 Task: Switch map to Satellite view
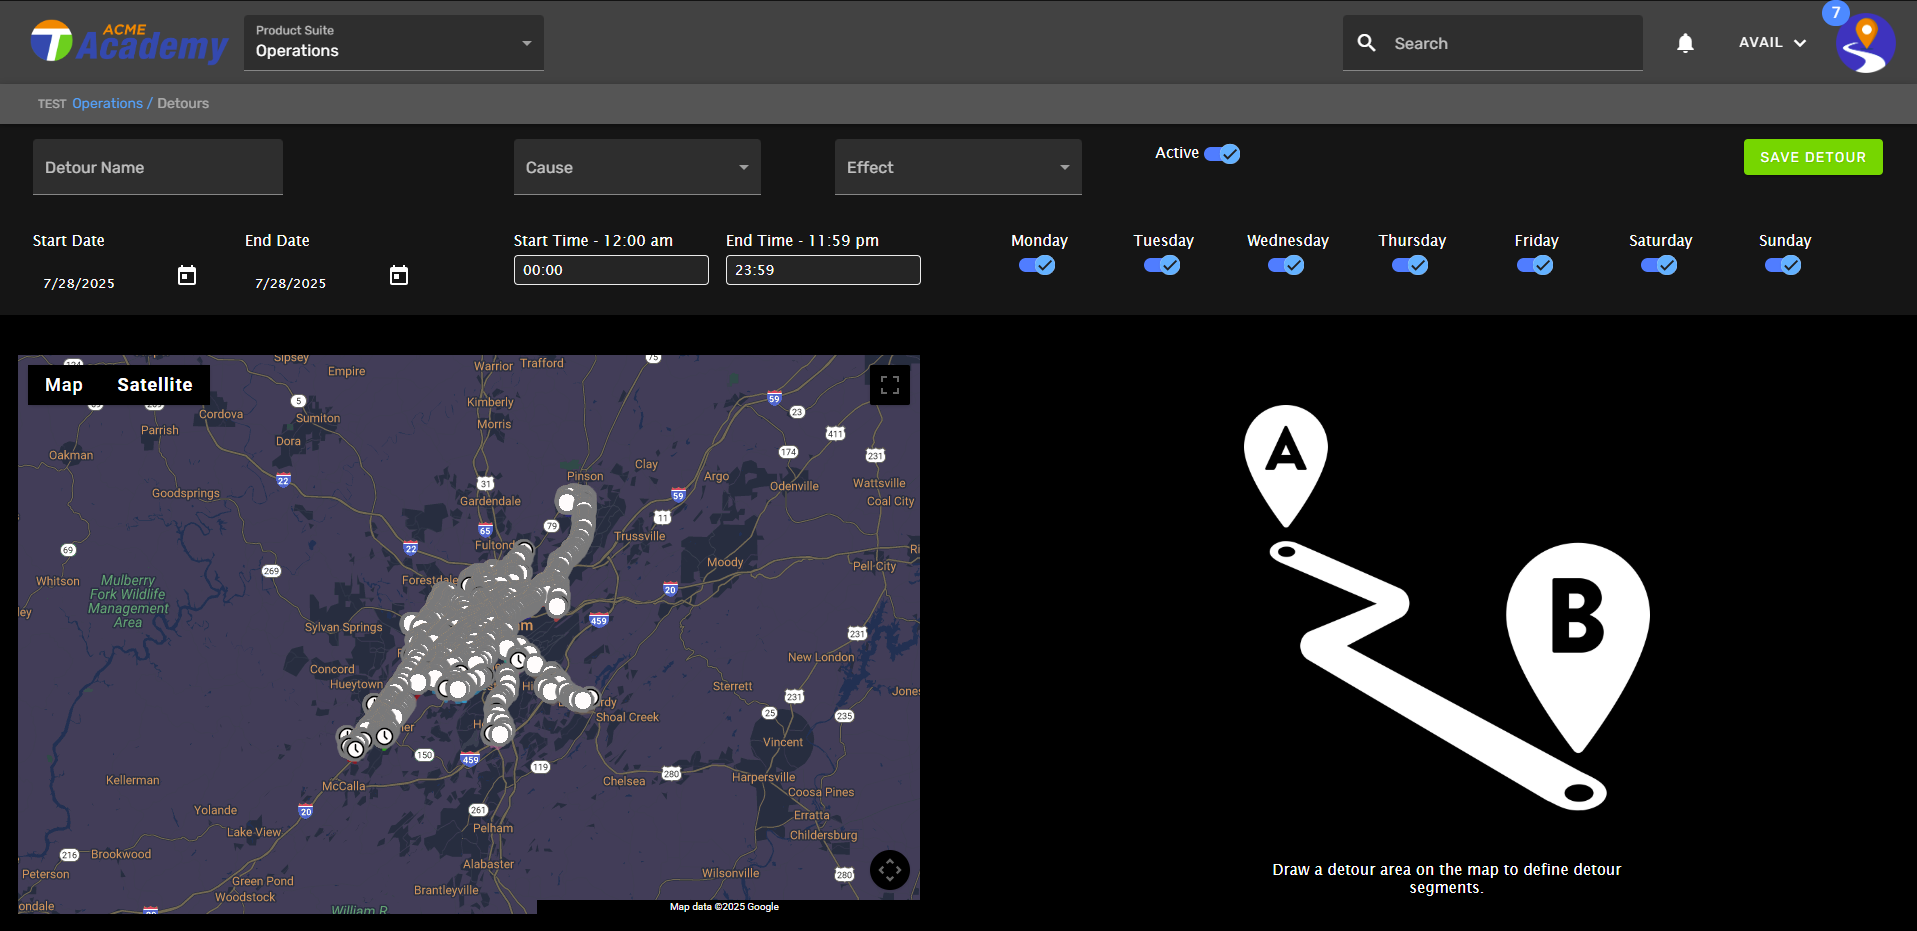tap(154, 385)
